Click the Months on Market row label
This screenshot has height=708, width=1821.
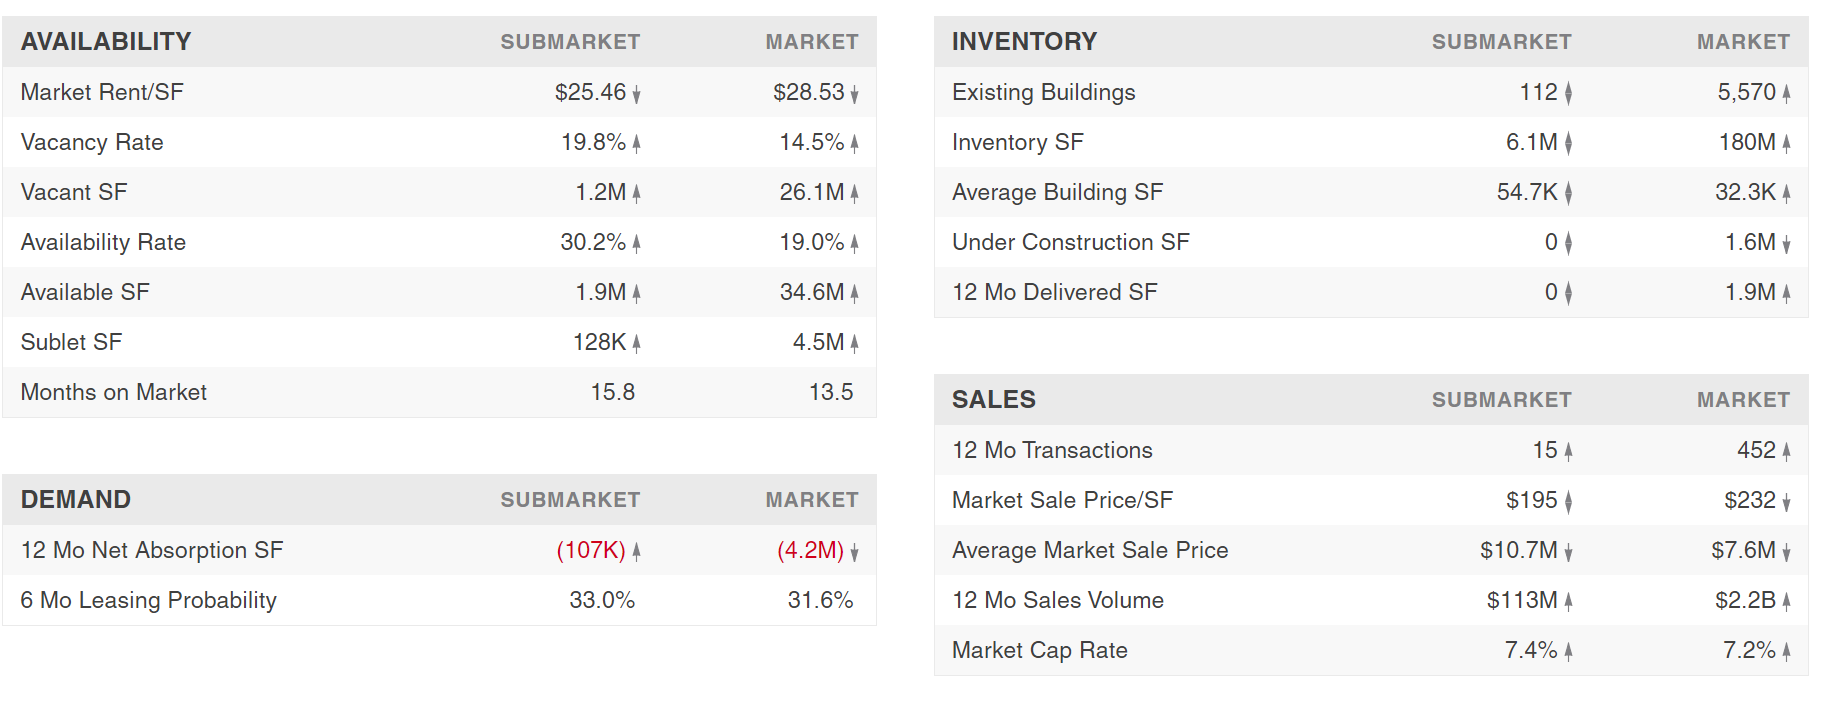point(114,392)
